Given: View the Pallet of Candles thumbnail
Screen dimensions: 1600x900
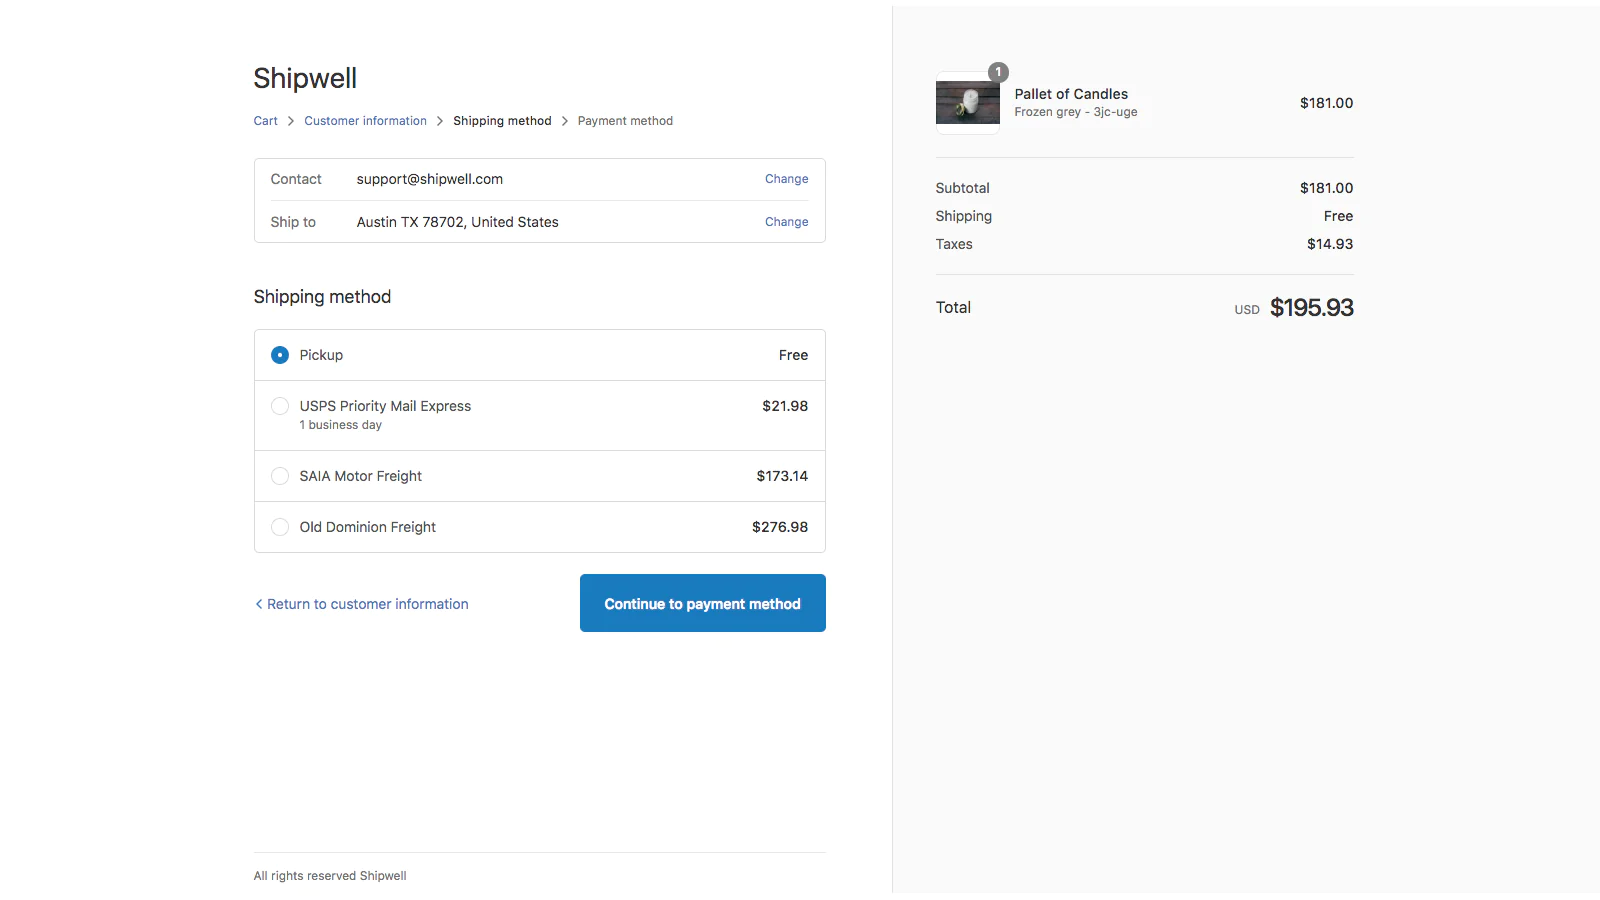Looking at the screenshot, I should pos(967,103).
